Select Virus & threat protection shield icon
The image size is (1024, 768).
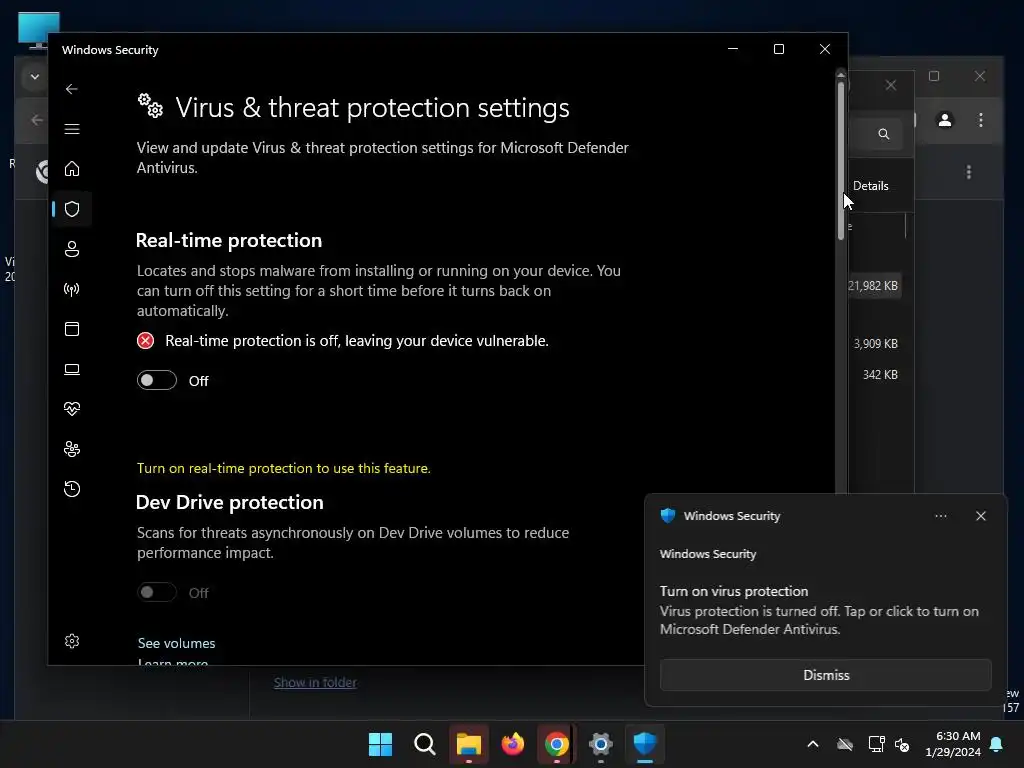pyautogui.click(x=72, y=209)
